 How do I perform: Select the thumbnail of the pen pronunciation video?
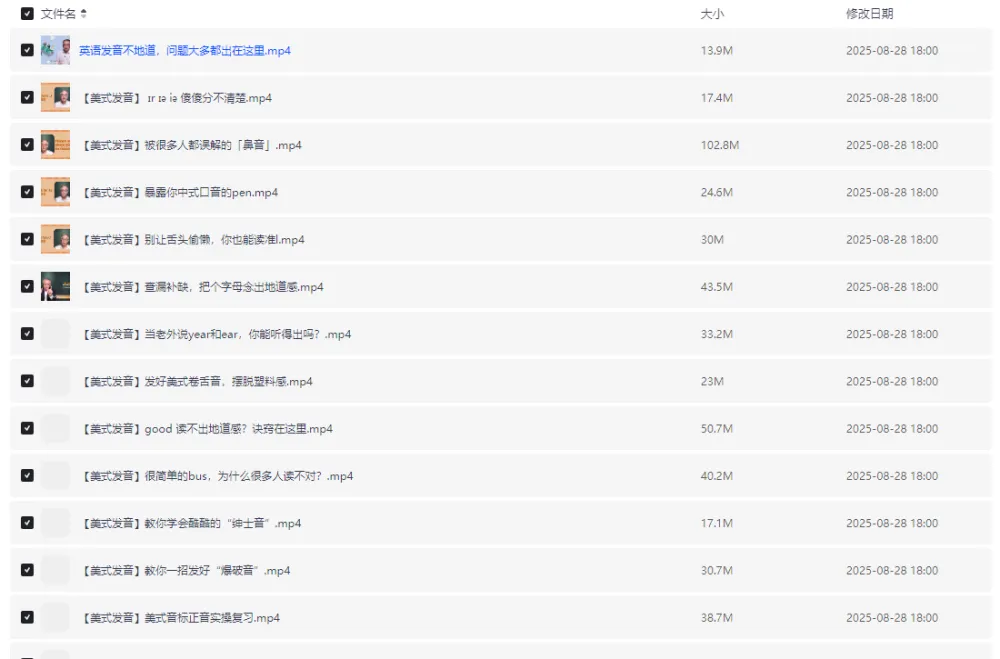tap(55, 191)
